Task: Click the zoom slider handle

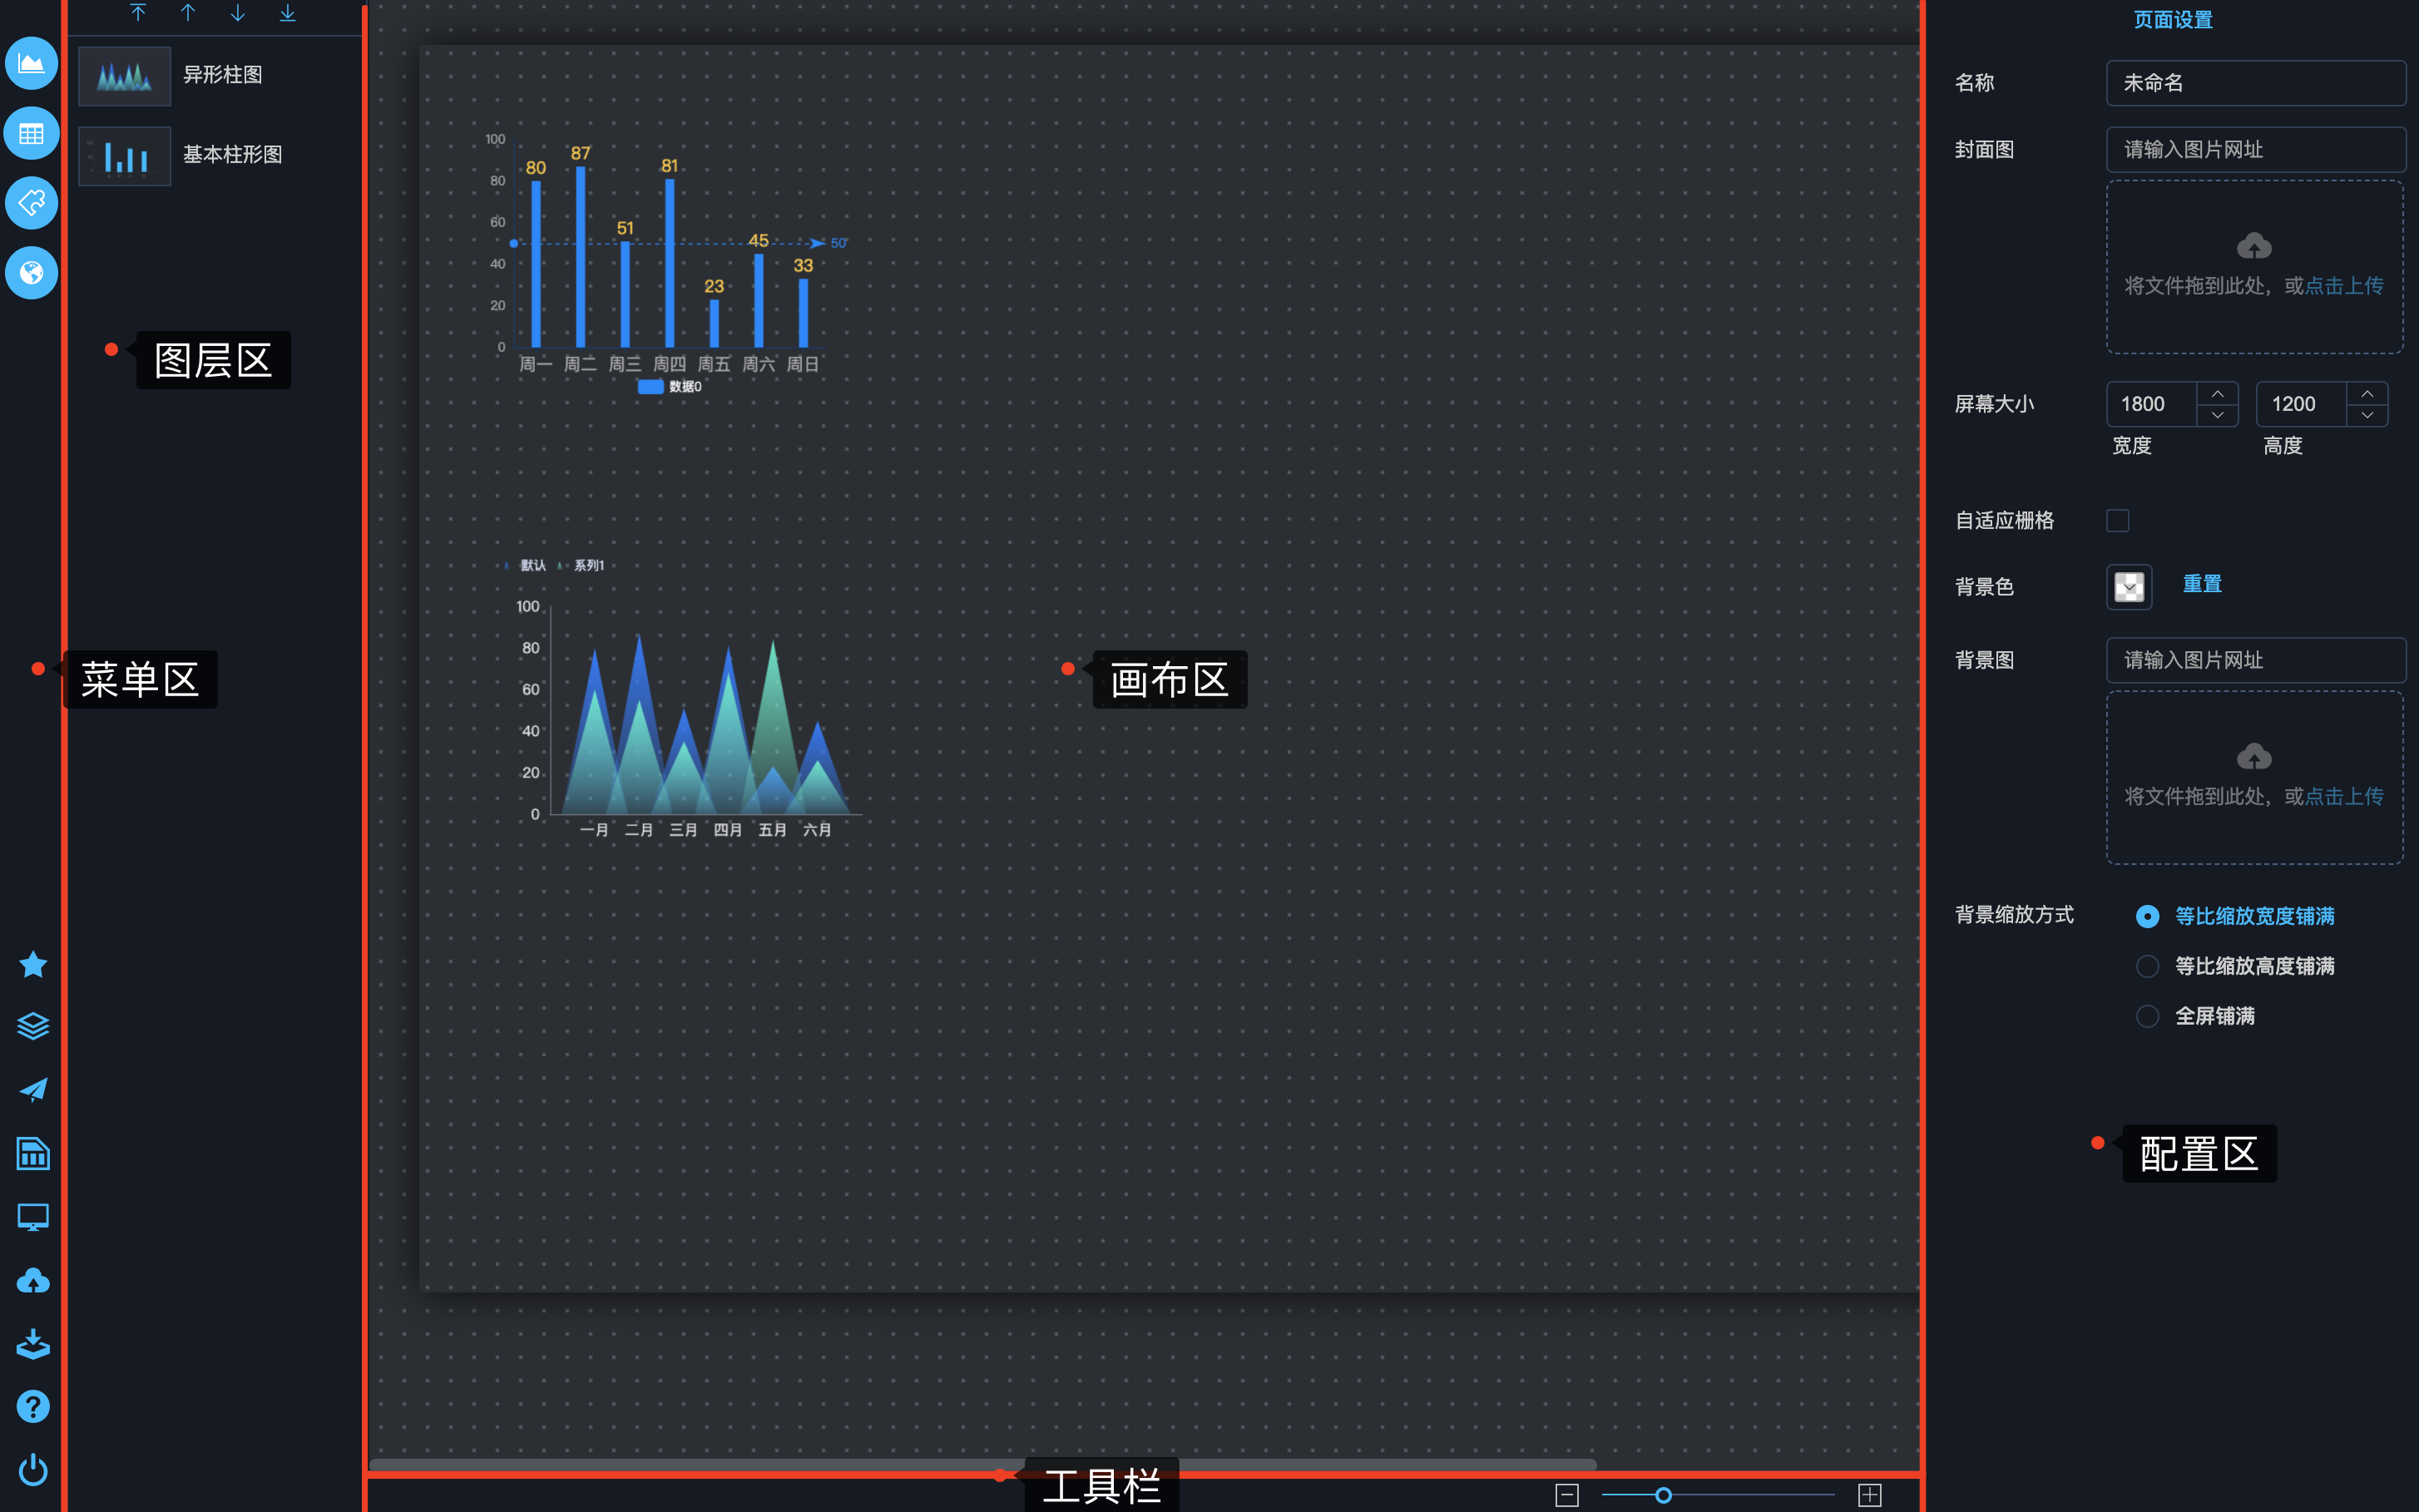Action: [1663, 1495]
